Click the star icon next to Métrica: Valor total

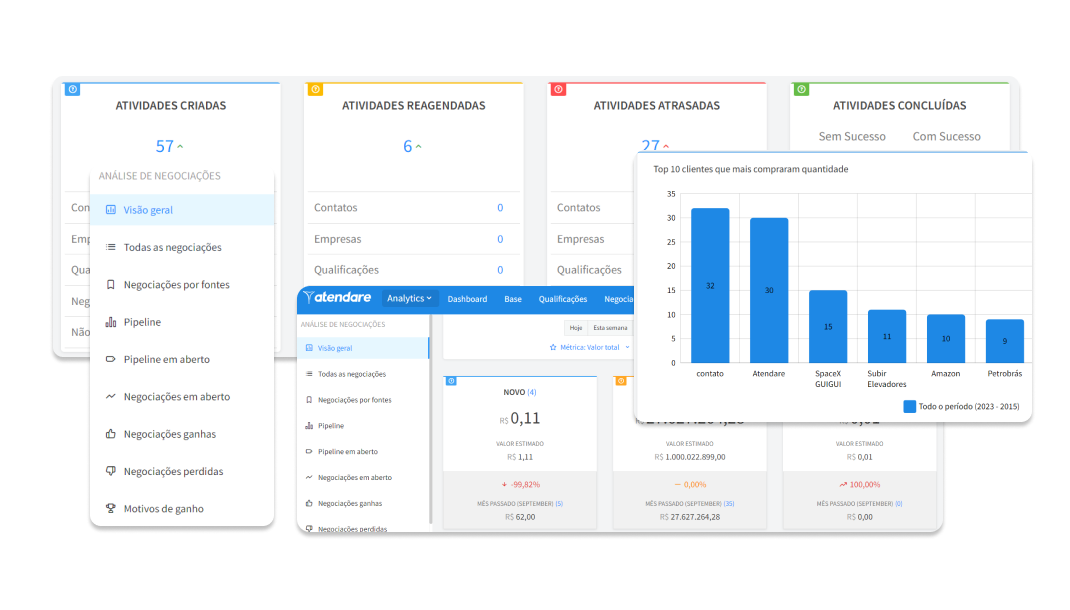[x=553, y=347]
